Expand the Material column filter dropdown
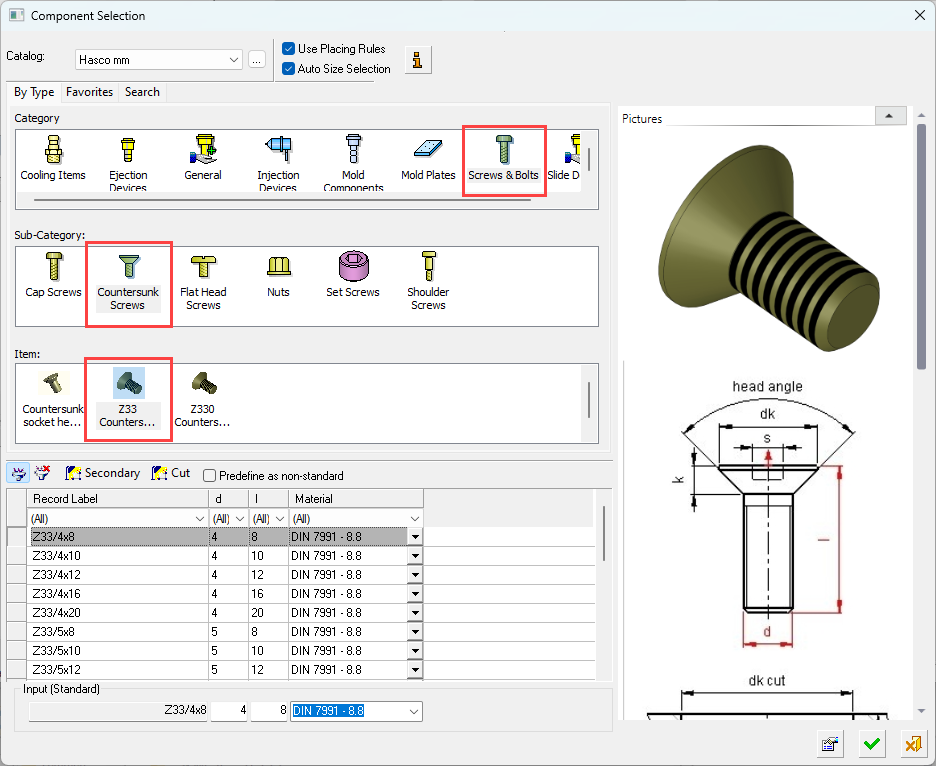This screenshot has height=766, width=936. pyautogui.click(x=414, y=519)
